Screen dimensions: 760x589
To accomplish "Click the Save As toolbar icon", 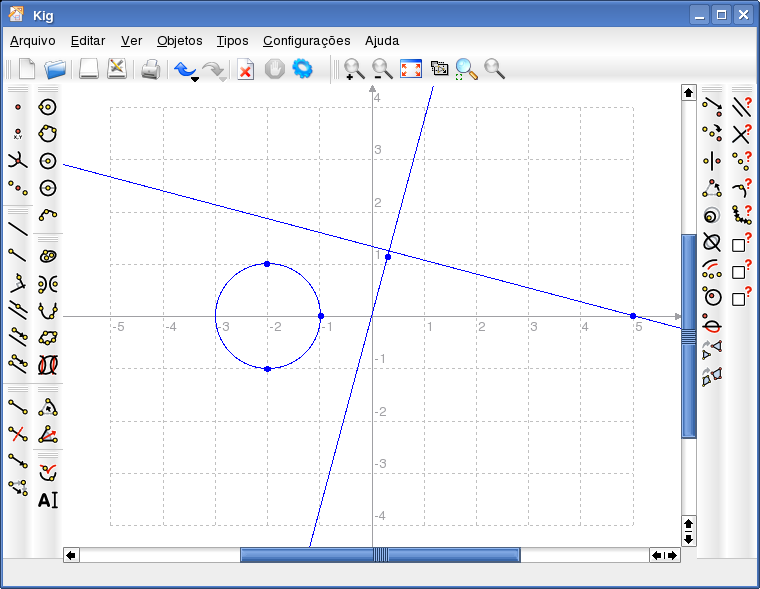I will (117, 69).
